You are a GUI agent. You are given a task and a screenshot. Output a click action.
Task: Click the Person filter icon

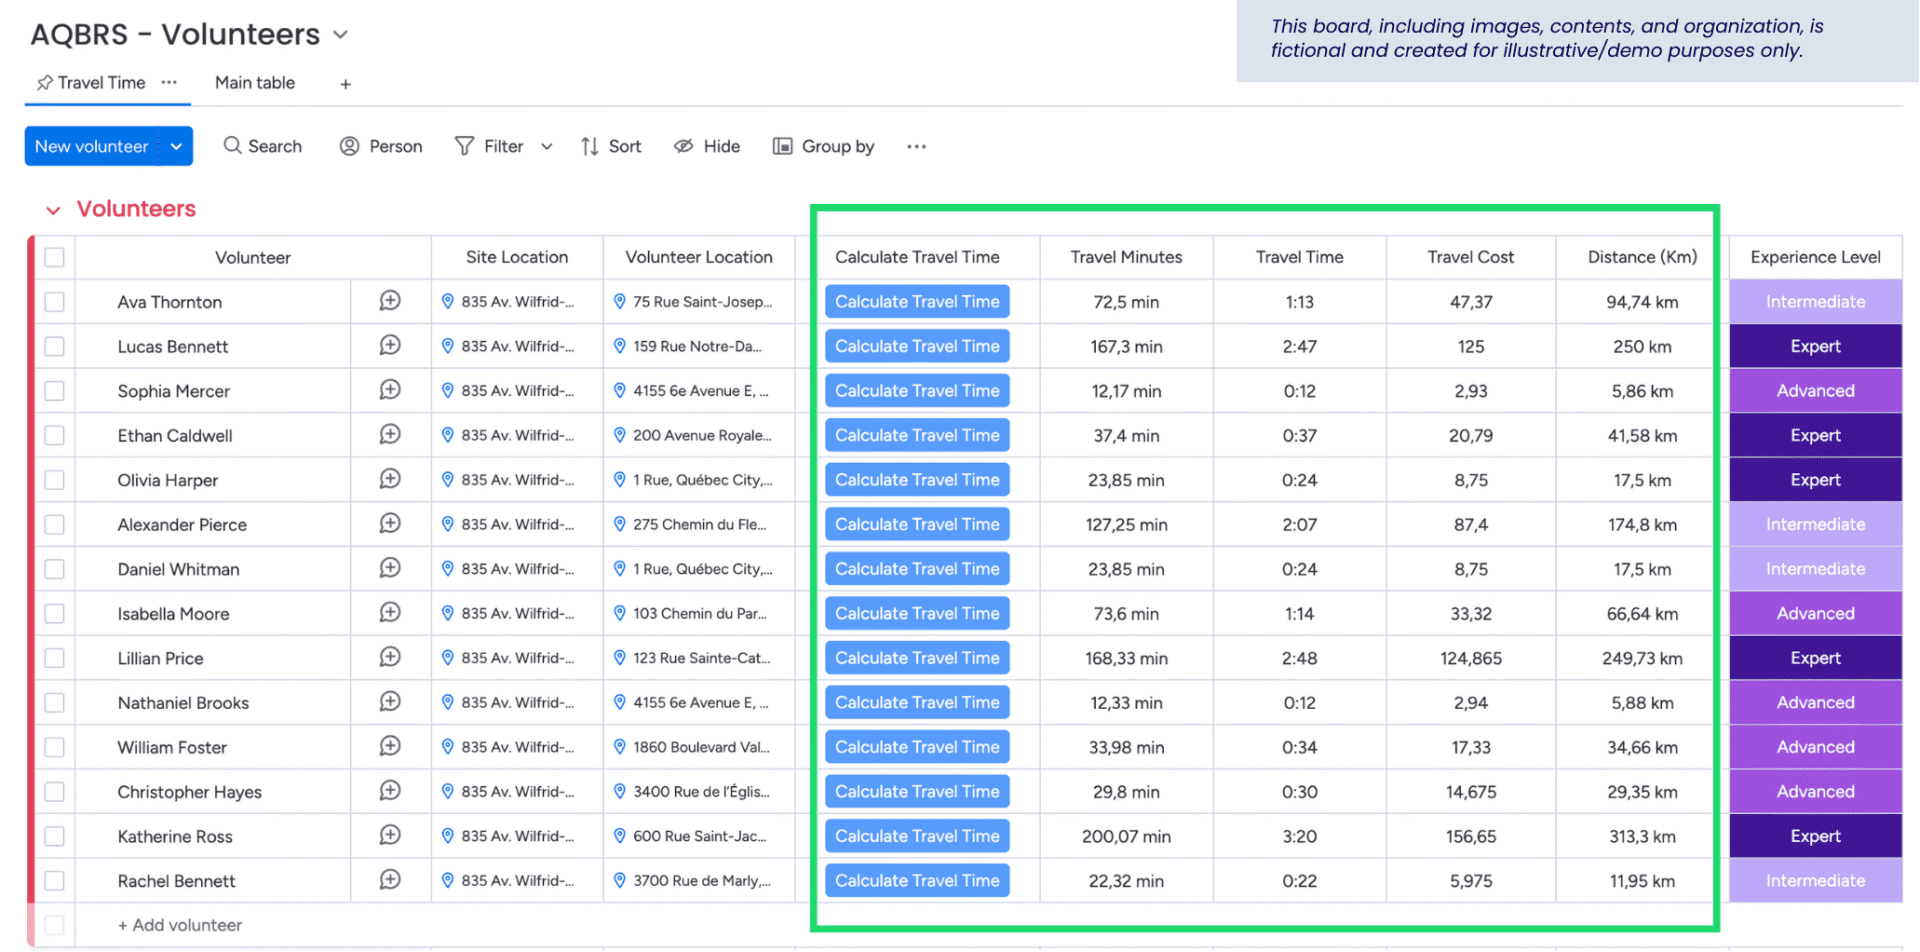(349, 146)
